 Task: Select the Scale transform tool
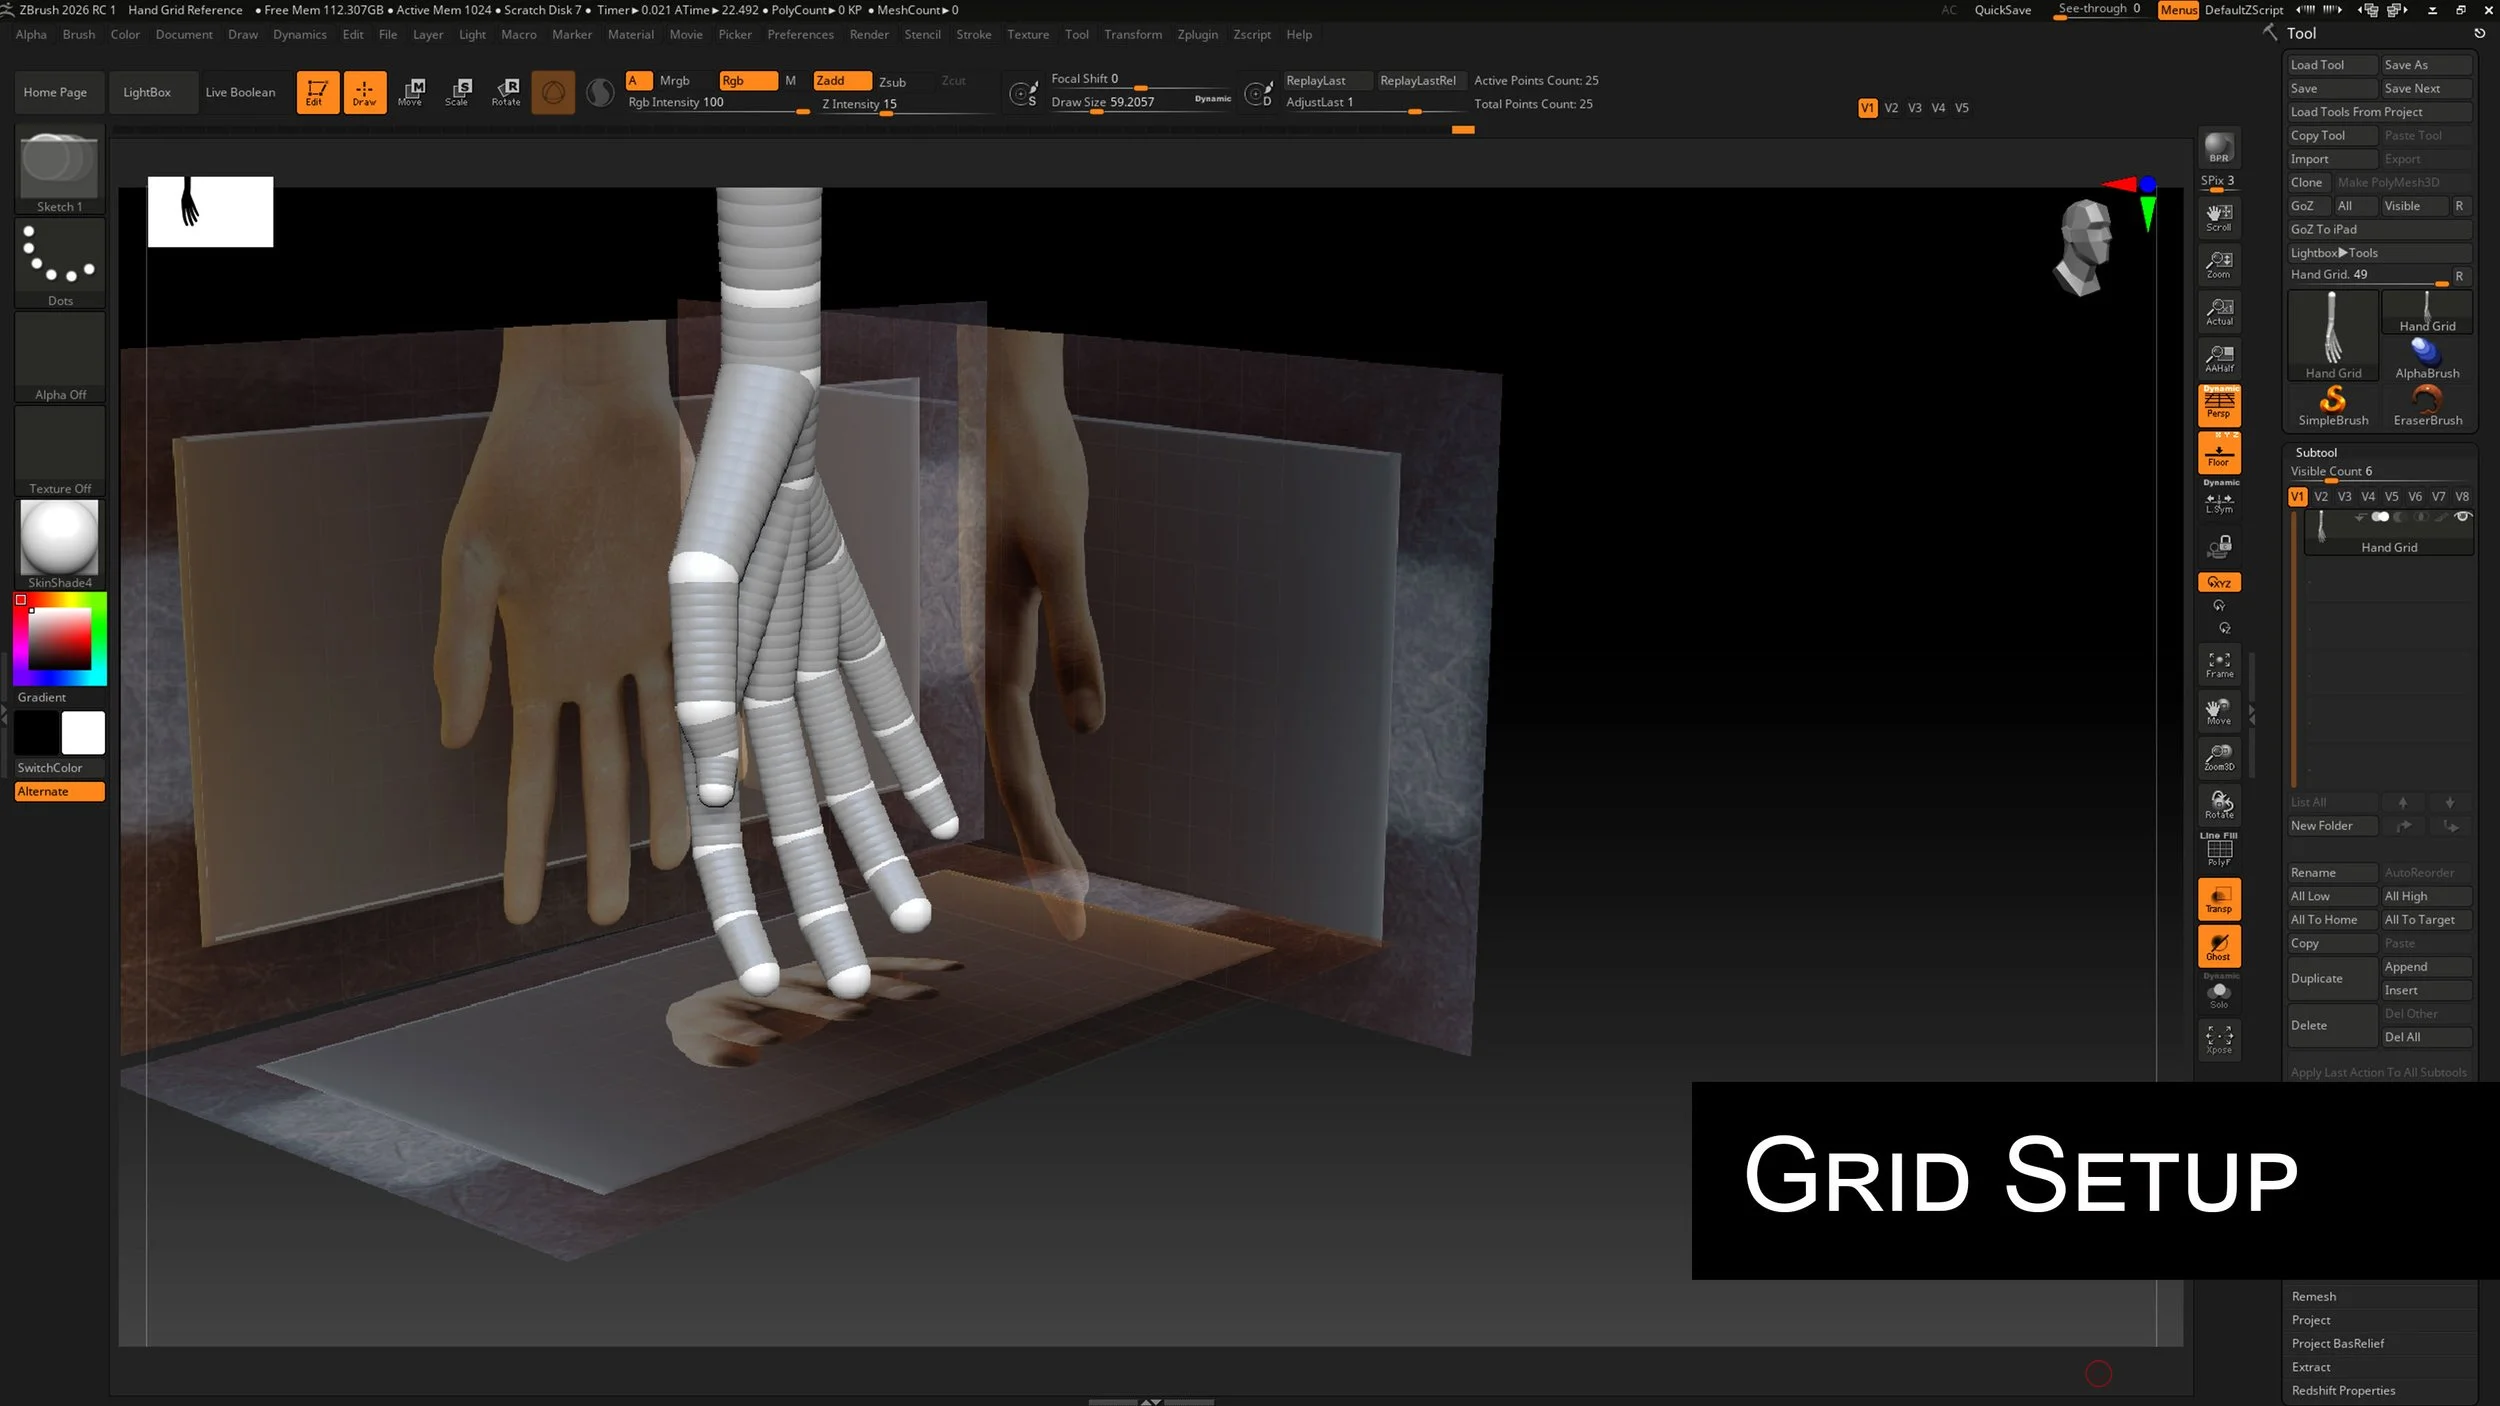[458, 92]
